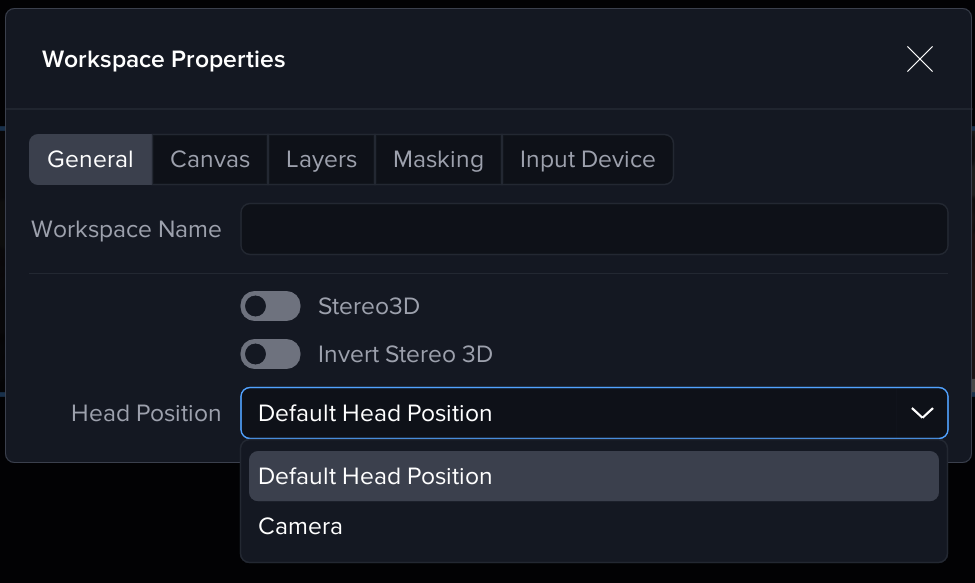
Task: Click the Stereo3D label text
Action: point(368,306)
